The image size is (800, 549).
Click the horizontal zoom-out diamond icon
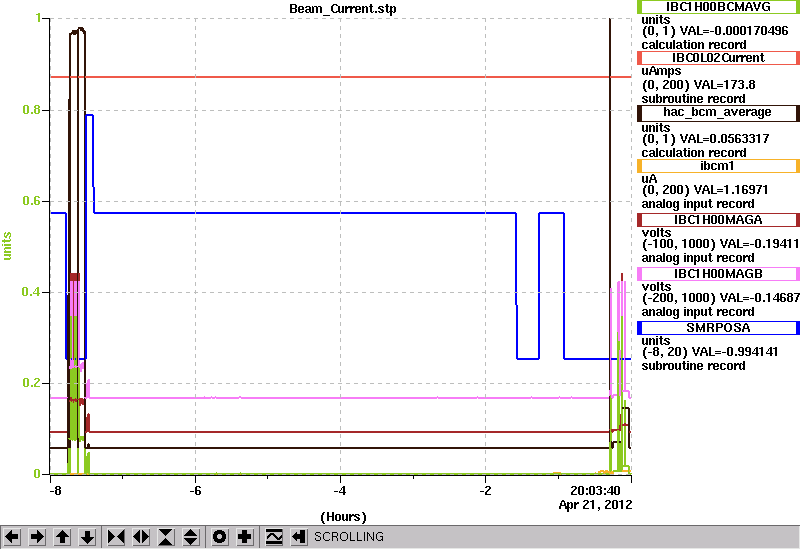(141, 537)
